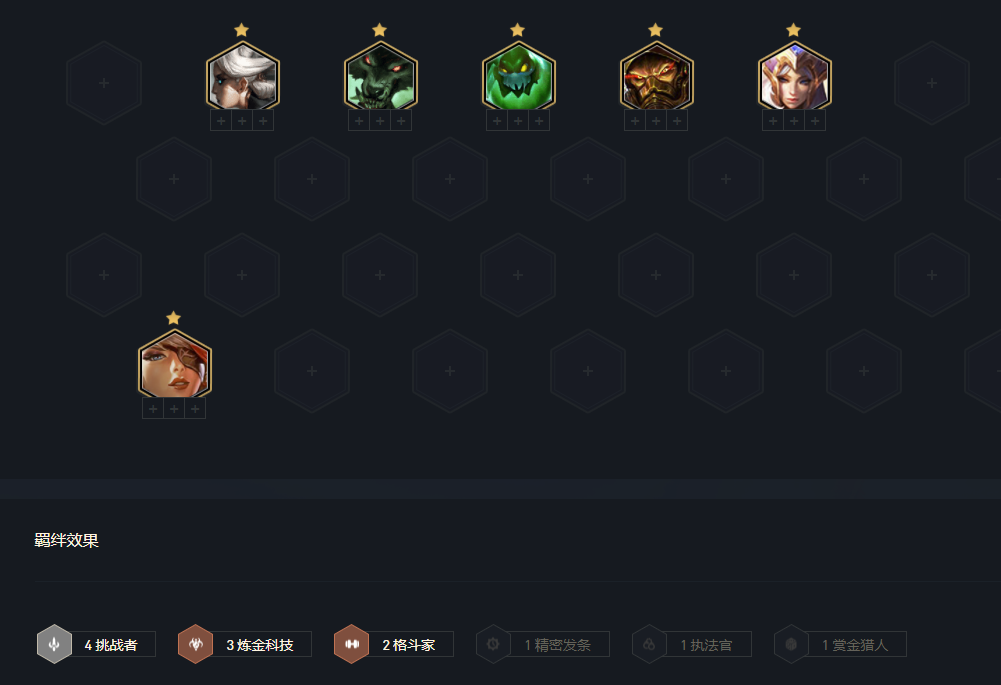The height and width of the screenshot is (685, 1001).
Task: Select the bronze armored masked champion portrait
Action: point(656,77)
